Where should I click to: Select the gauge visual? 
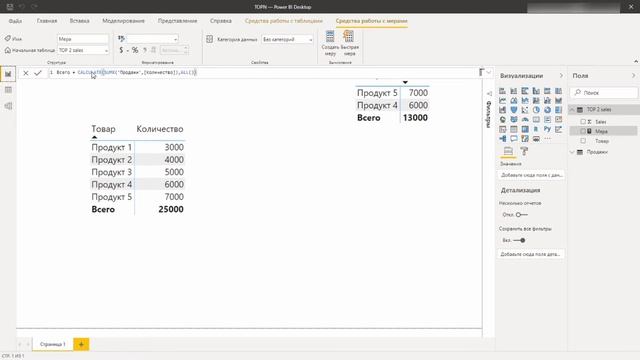525,120
